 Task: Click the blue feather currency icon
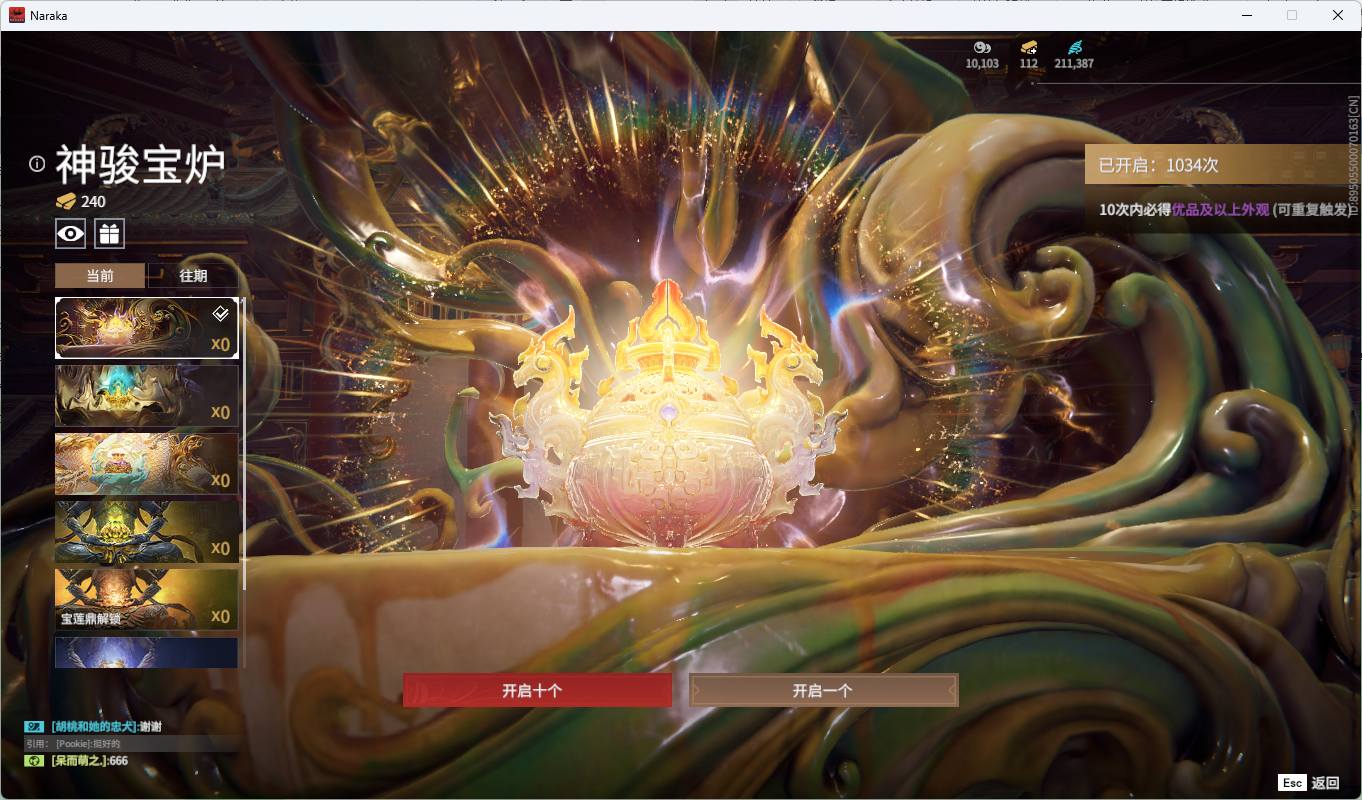(x=1075, y=47)
